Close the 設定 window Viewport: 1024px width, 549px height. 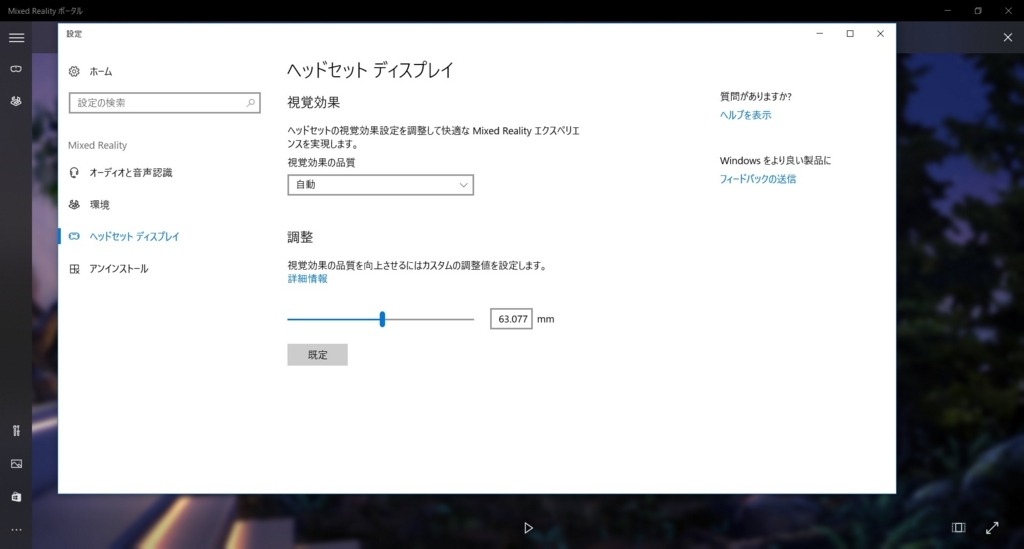(x=880, y=34)
